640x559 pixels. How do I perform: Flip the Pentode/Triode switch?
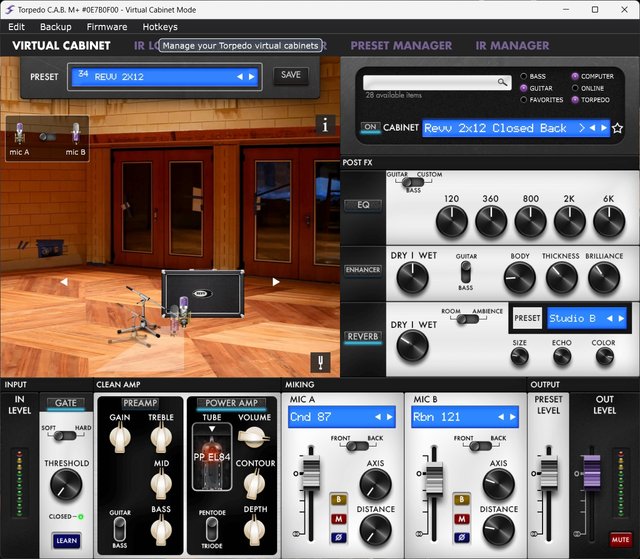pyautogui.click(x=212, y=529)
